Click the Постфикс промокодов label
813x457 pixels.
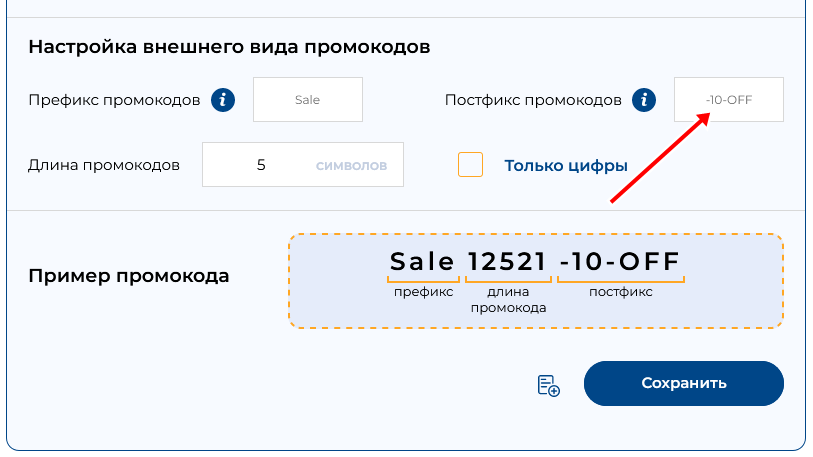point(533,100)
